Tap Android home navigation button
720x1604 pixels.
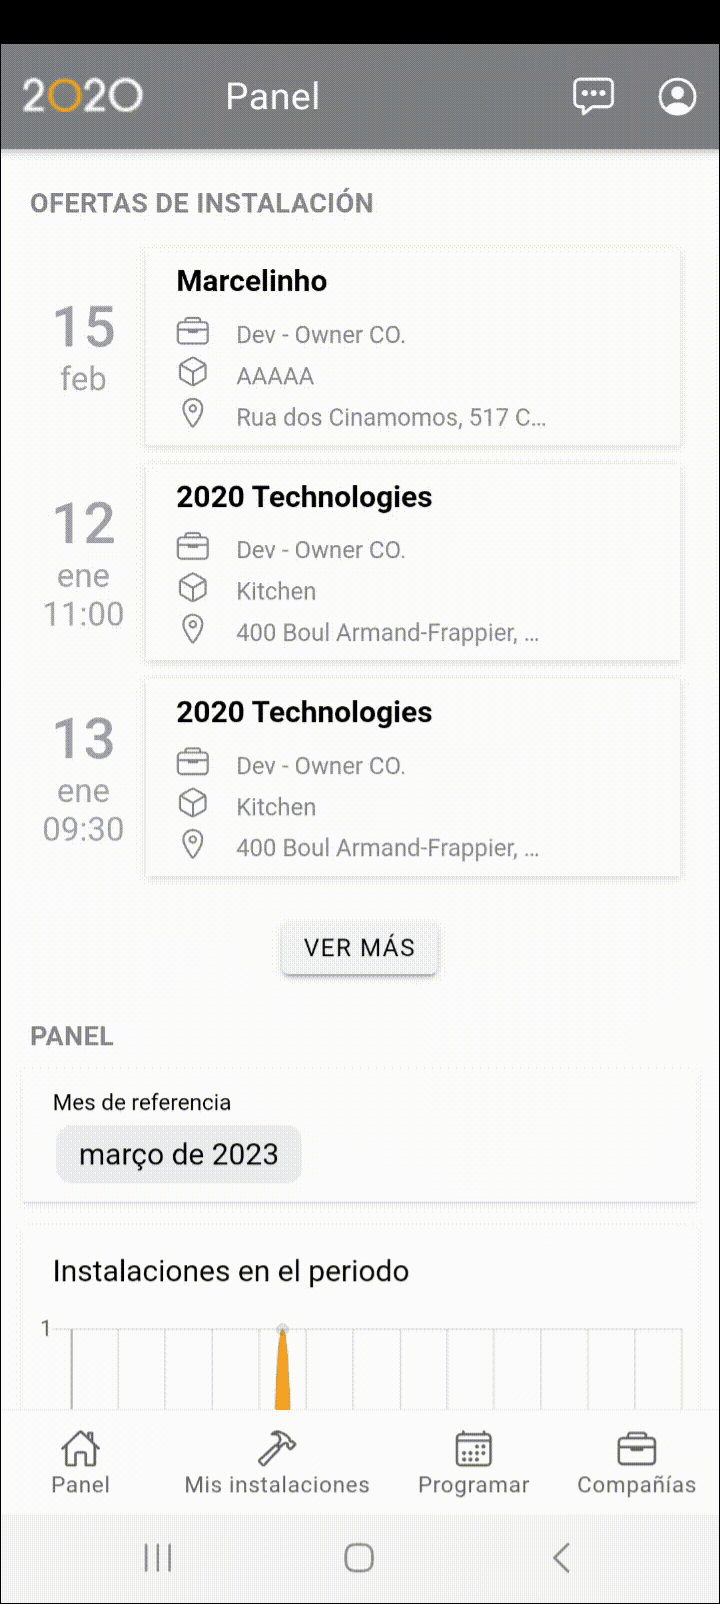click(359, 1557)
